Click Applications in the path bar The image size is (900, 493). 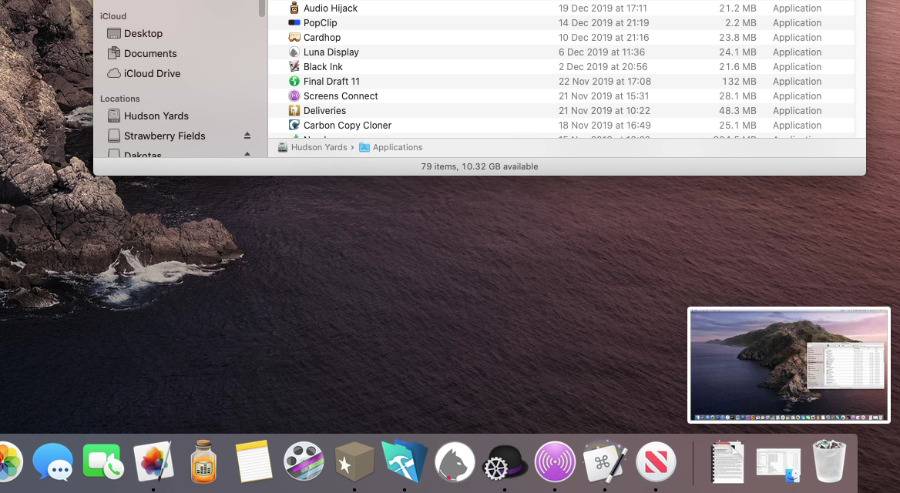(x=397, y=147)
